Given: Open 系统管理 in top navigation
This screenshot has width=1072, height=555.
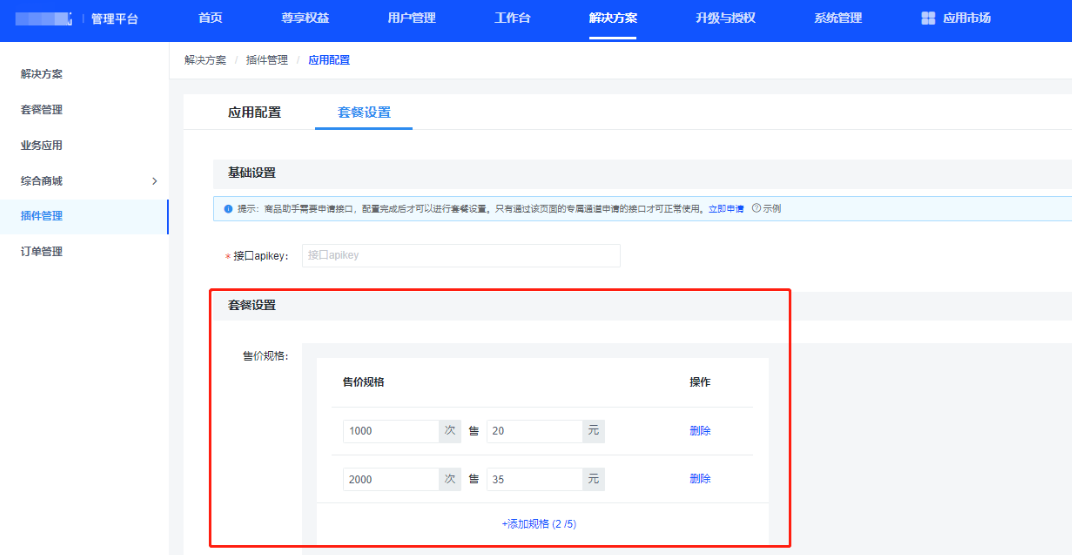Looking at the screenshot, I should pyautogui.click(x=837, y=18).
